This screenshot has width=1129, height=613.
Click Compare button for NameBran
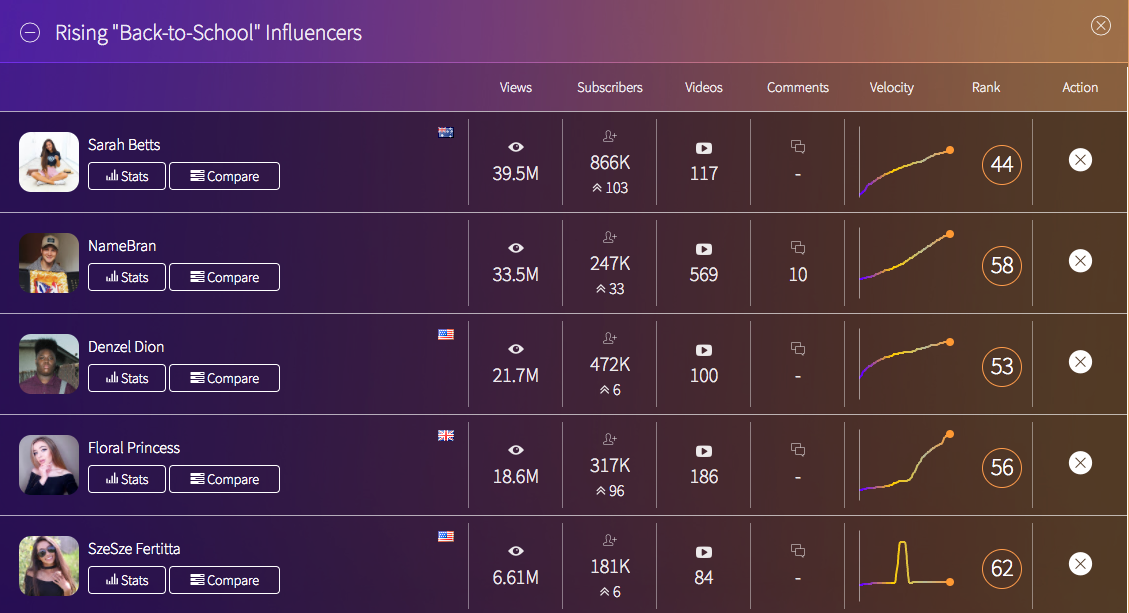224,277
